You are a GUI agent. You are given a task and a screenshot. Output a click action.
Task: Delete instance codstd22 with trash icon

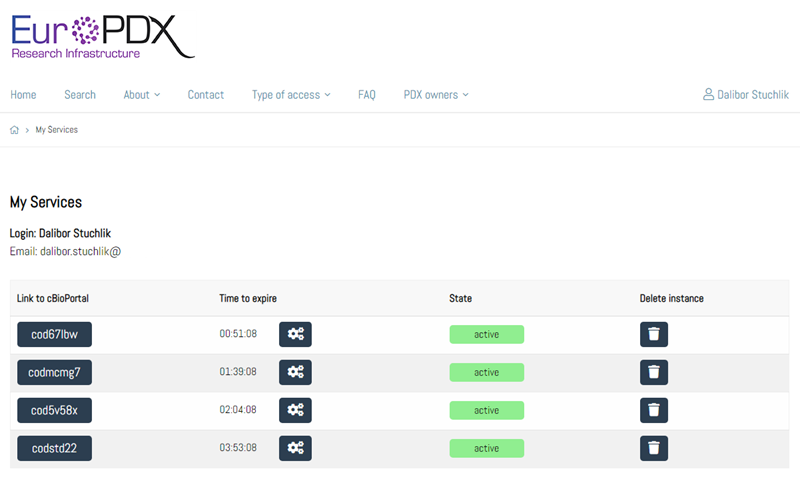(x=654, y=448)
